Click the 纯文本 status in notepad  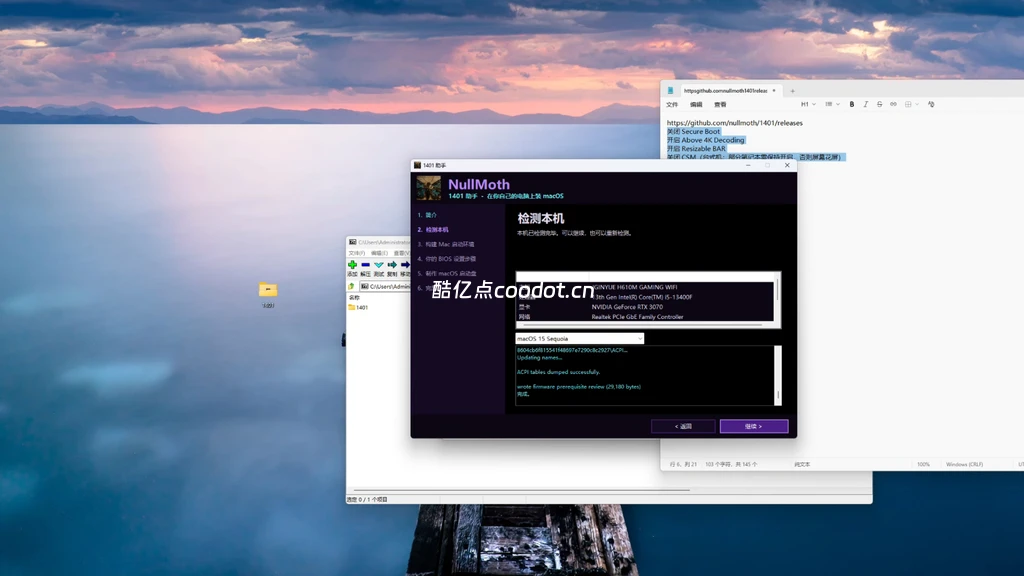(802, 464)
